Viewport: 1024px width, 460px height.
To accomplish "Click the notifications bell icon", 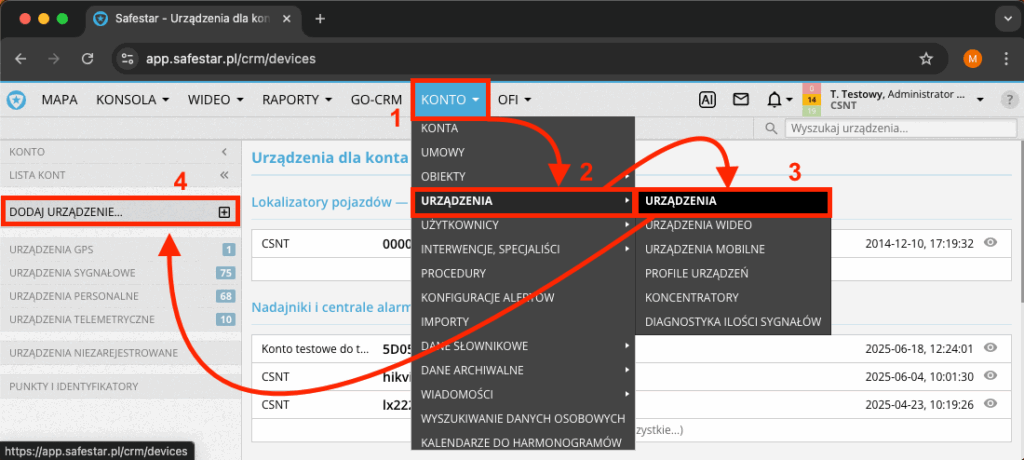I will click(774, 100).
